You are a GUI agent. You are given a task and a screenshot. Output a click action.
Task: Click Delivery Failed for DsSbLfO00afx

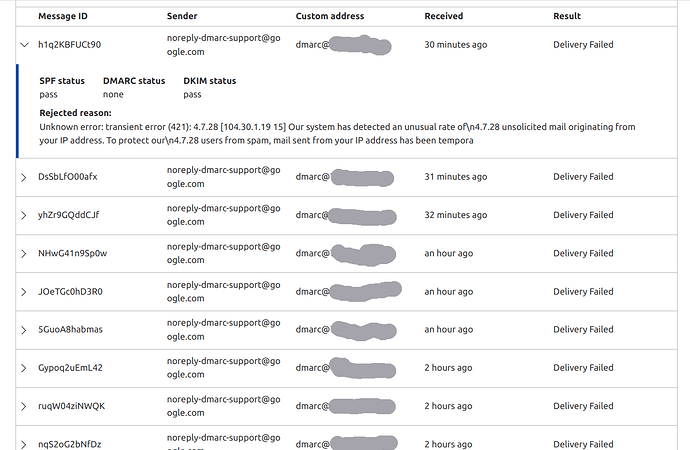pos(583,177)
